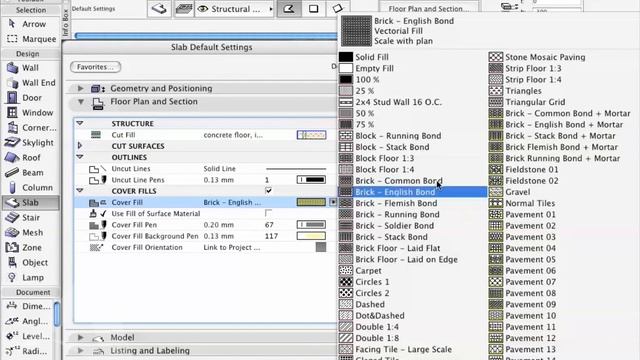Image resolution: width=640 pixels, height=360 pixels.
Task: Activate the Object tool
Action: pos(30,262)
